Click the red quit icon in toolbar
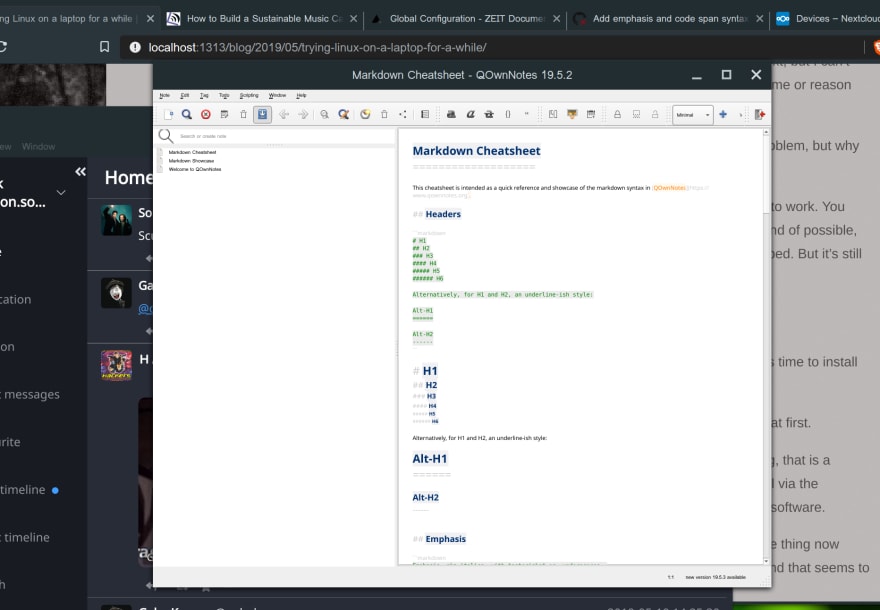This screenshot has width=880, height=610. tap(760, 114)
